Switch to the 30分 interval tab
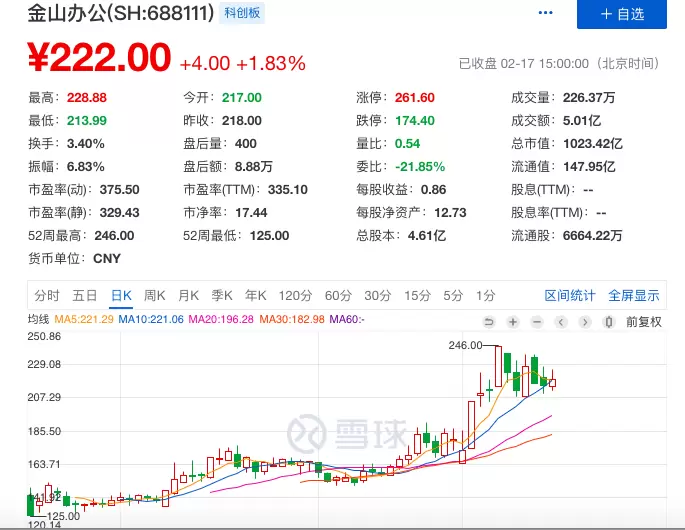Viewport: 685px width, 530px height. pos(377,295)
